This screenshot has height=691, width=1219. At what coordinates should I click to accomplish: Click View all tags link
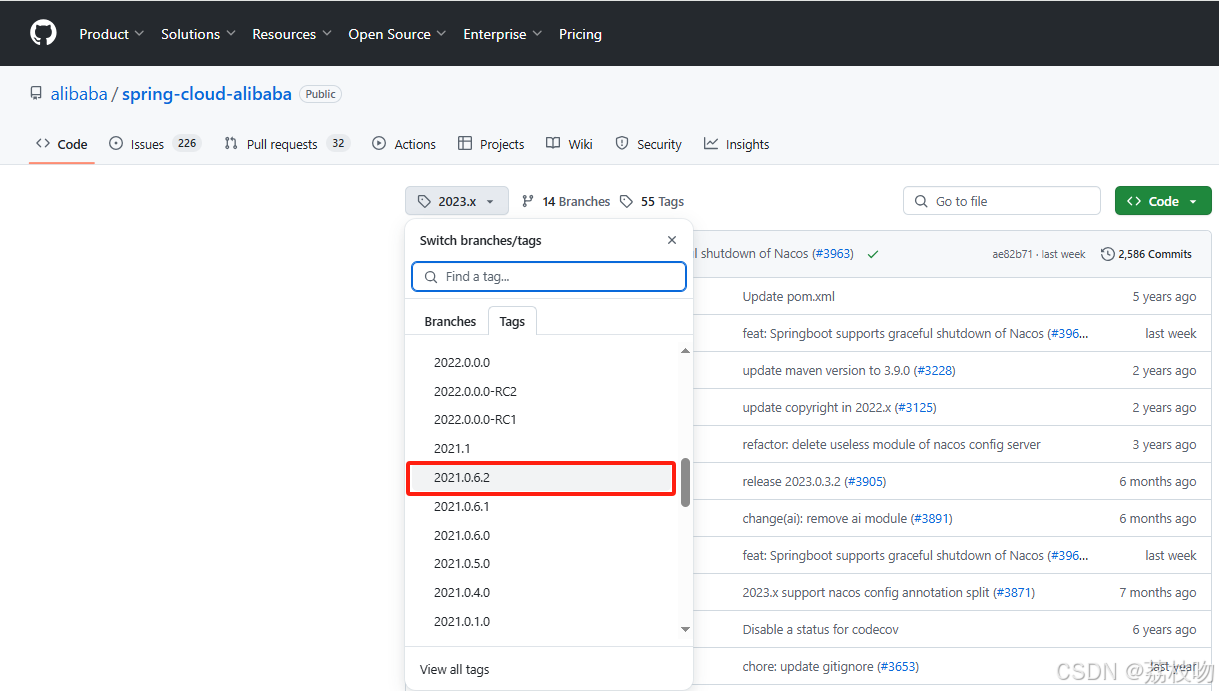coord(454,669)
